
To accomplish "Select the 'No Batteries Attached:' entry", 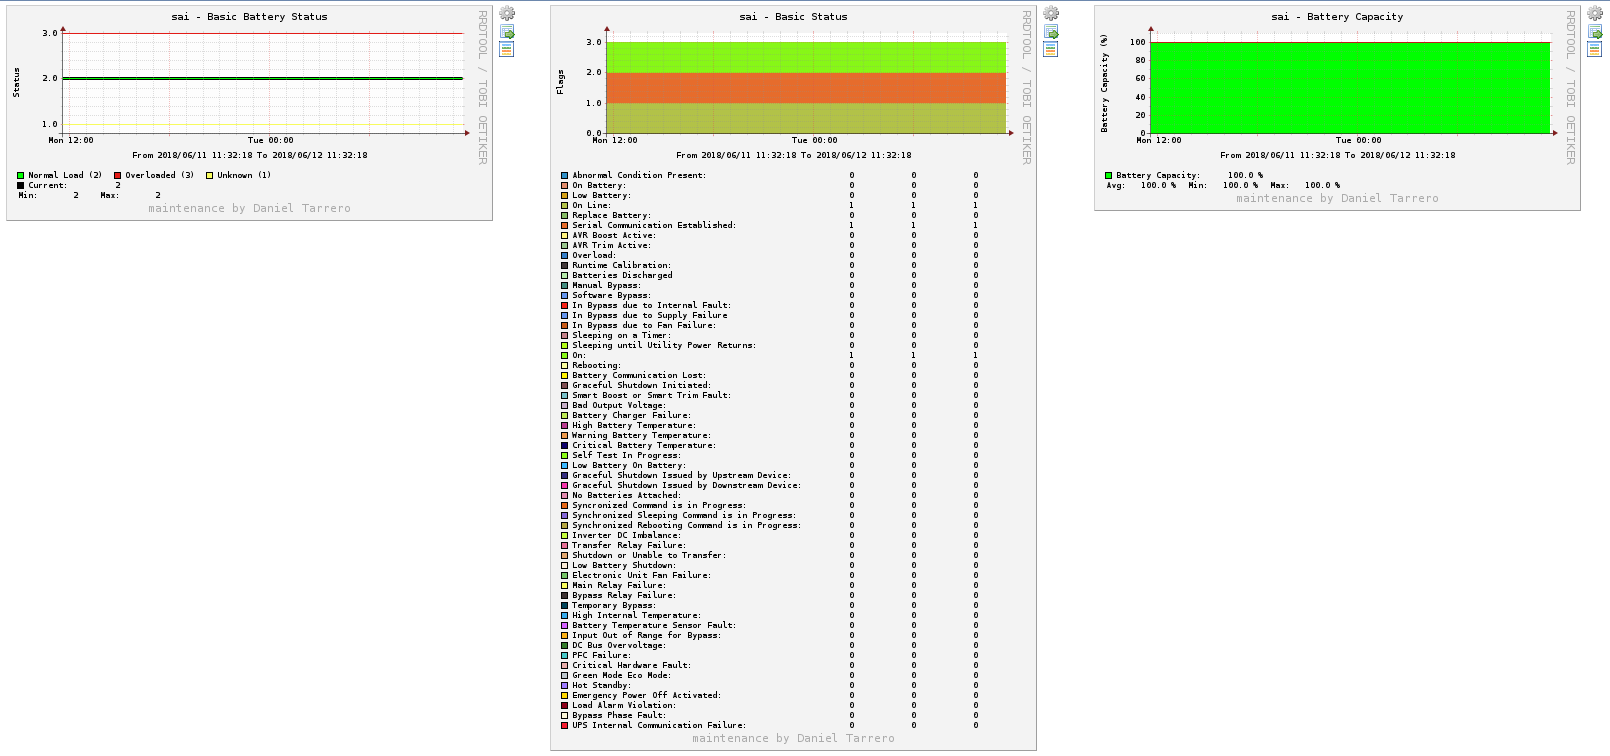I will pos(770,495).
